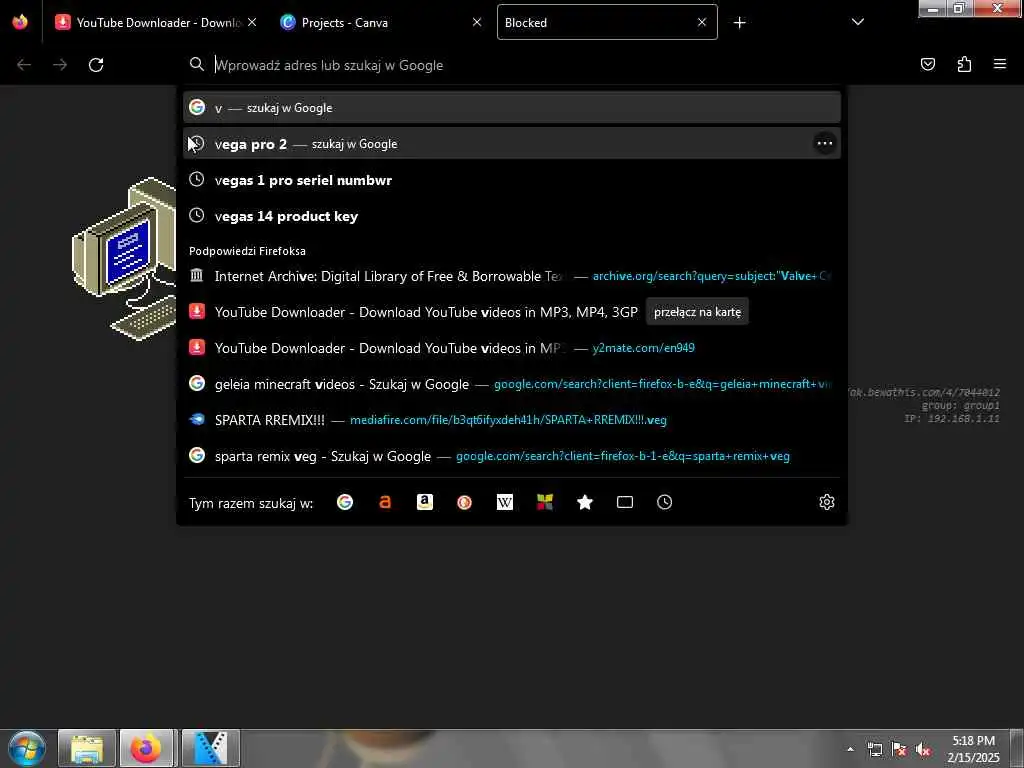Image resolution: width=1024 pixels, height=768 pixels.
Task: Open 'geleia minecraft videos' Google search result
Action: coord(512,384)
